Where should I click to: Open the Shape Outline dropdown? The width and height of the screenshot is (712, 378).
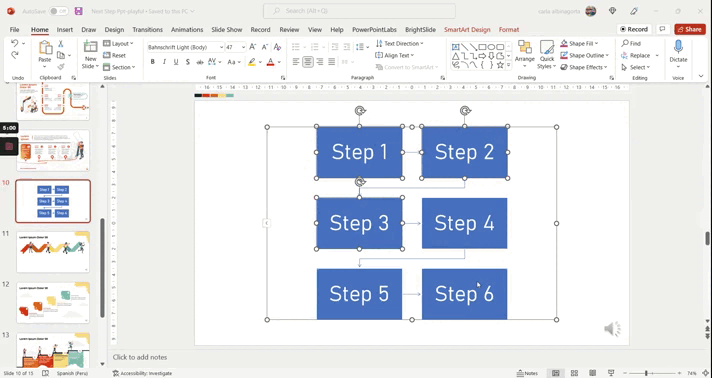click(584, 55)
